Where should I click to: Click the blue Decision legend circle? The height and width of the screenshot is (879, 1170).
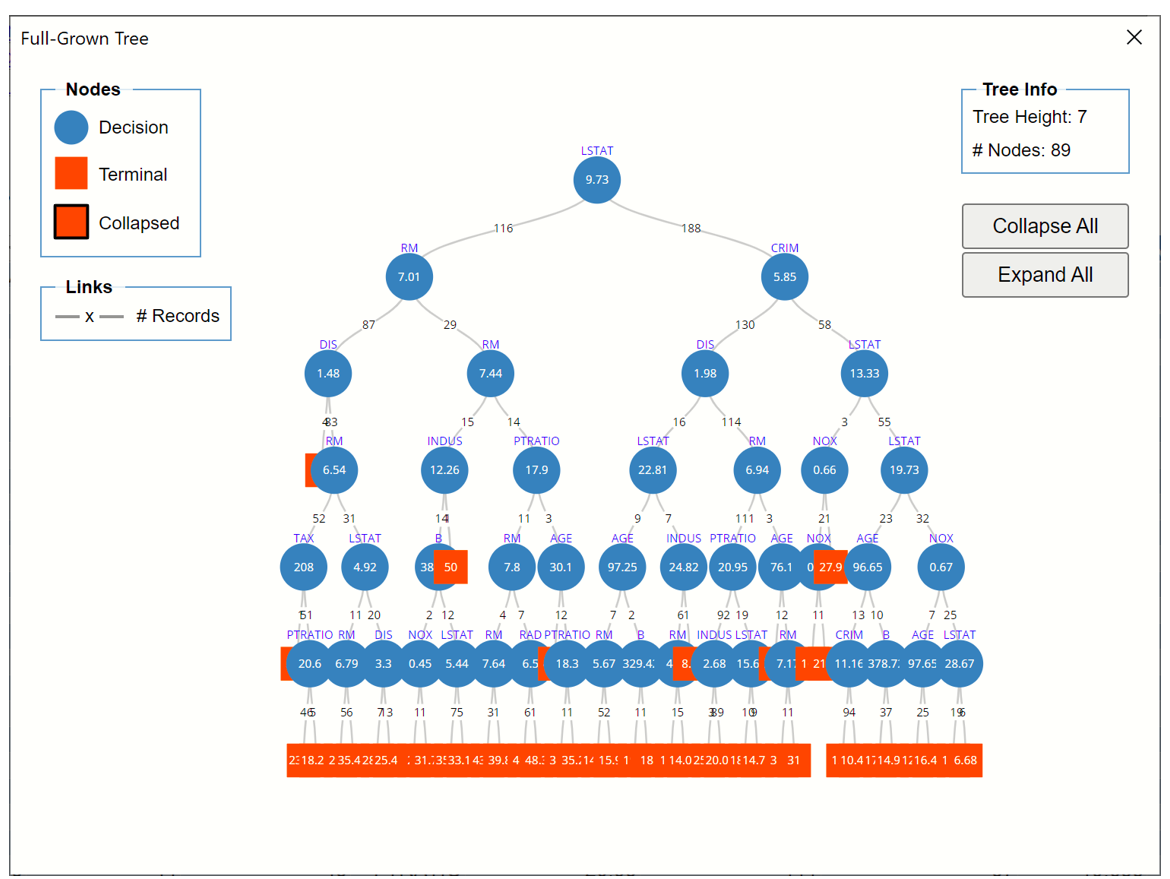click(x=71, y=128)
